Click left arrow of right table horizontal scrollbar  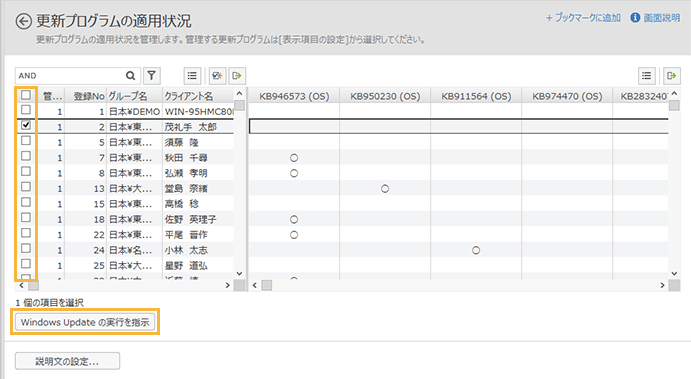[254, 286]
